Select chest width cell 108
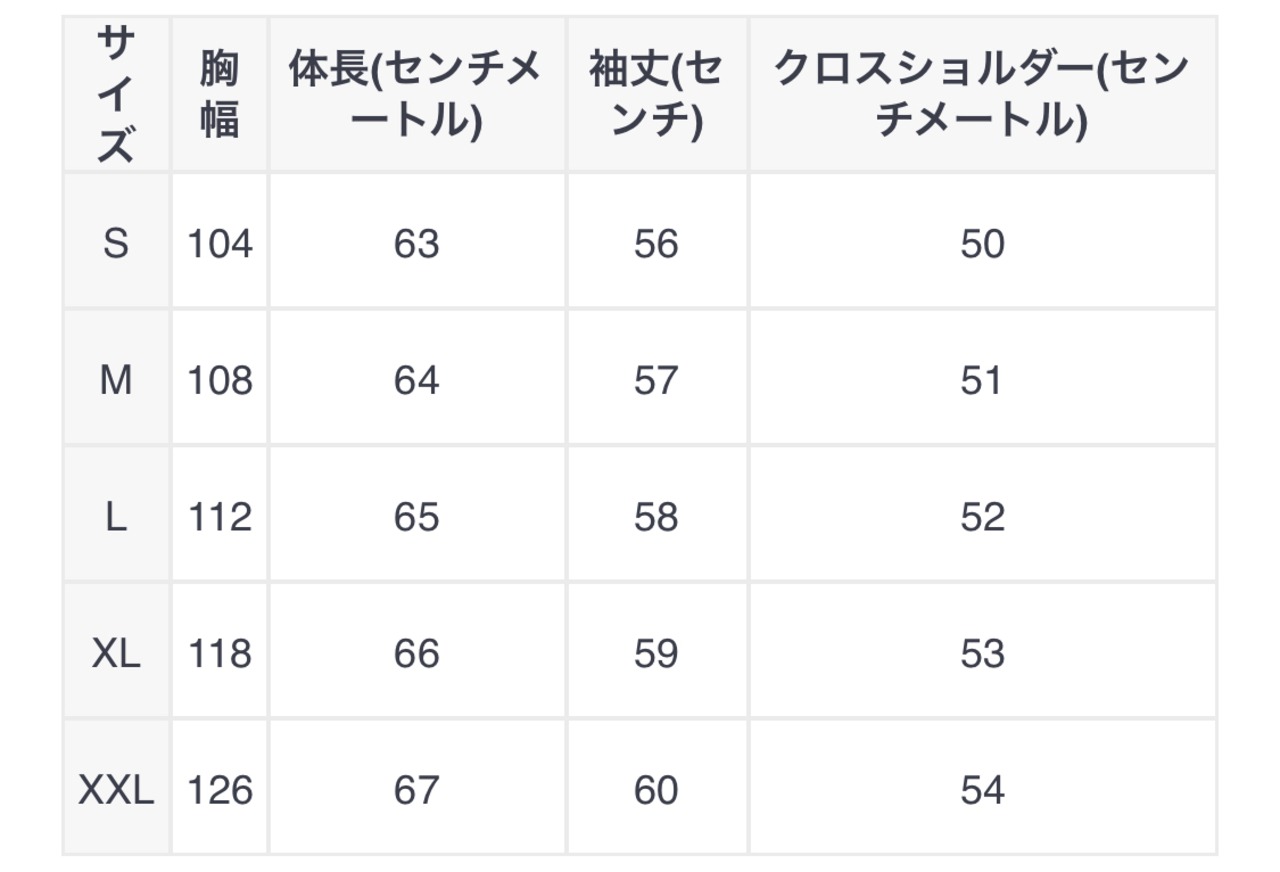Screen dimensions: 1280x872 tap(220, 380)
